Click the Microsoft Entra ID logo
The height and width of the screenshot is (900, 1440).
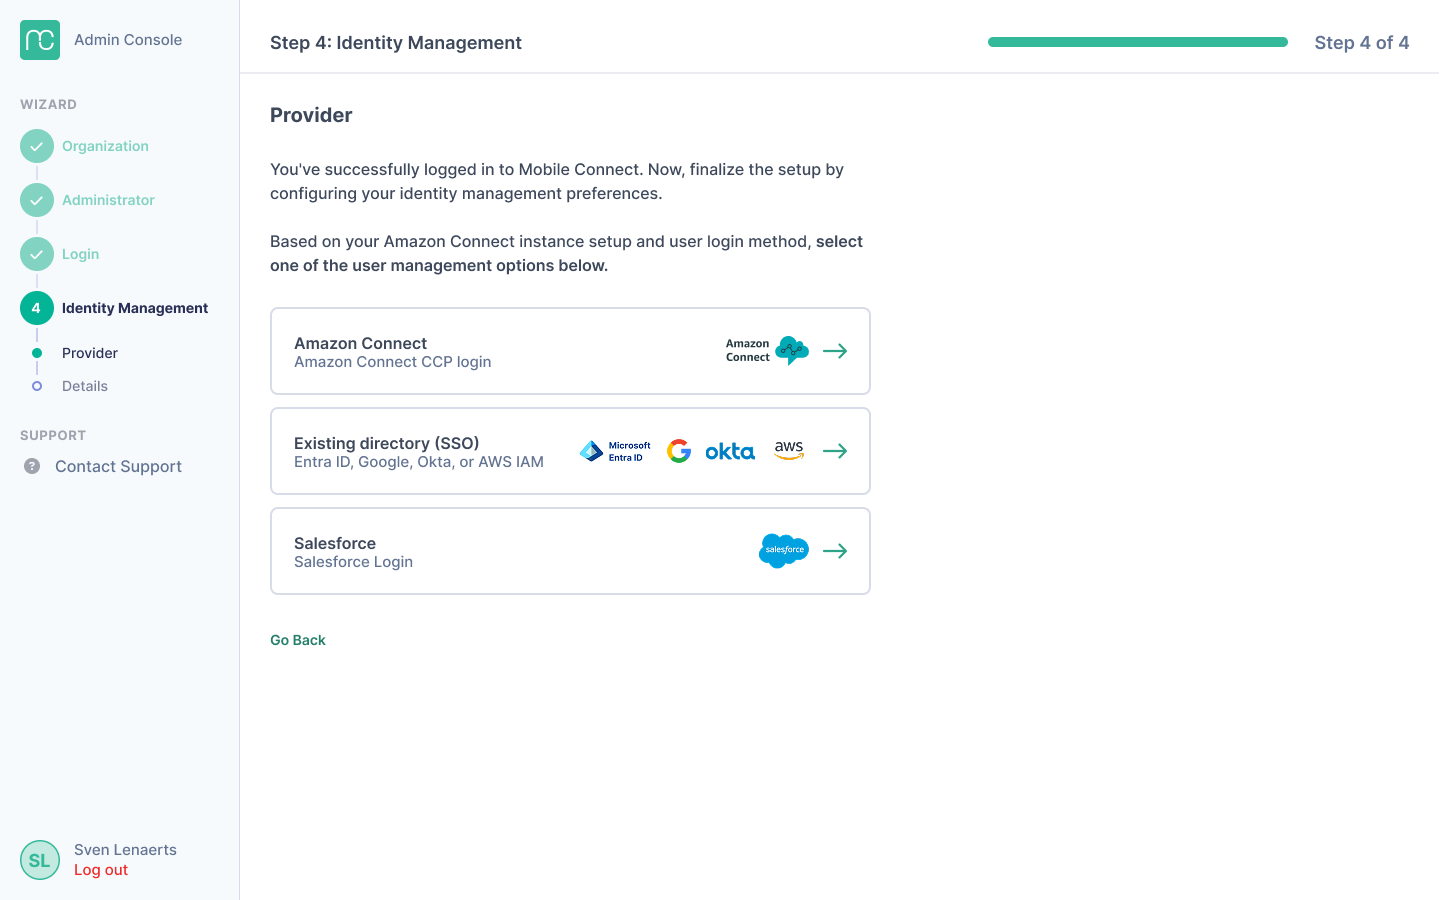(x=615, y=451)
